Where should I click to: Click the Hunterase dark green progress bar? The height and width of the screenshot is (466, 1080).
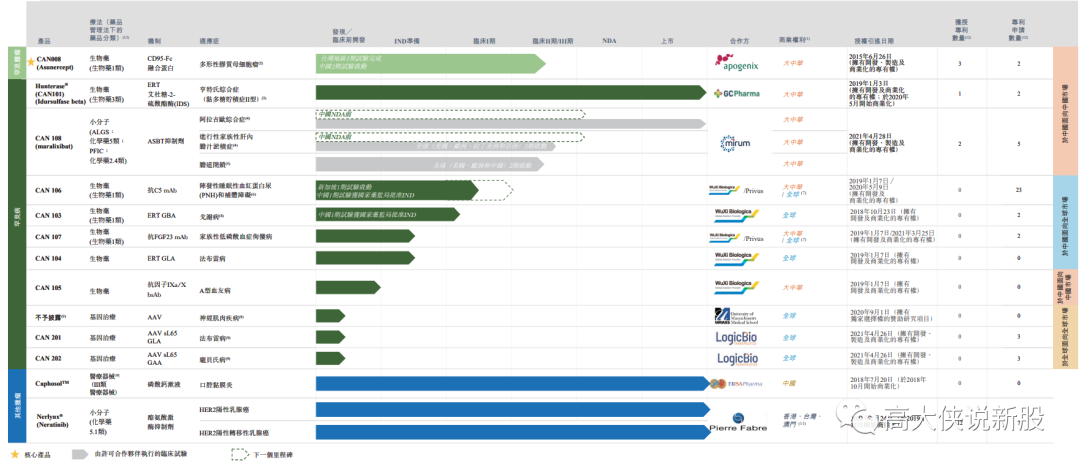pos(511,93)
